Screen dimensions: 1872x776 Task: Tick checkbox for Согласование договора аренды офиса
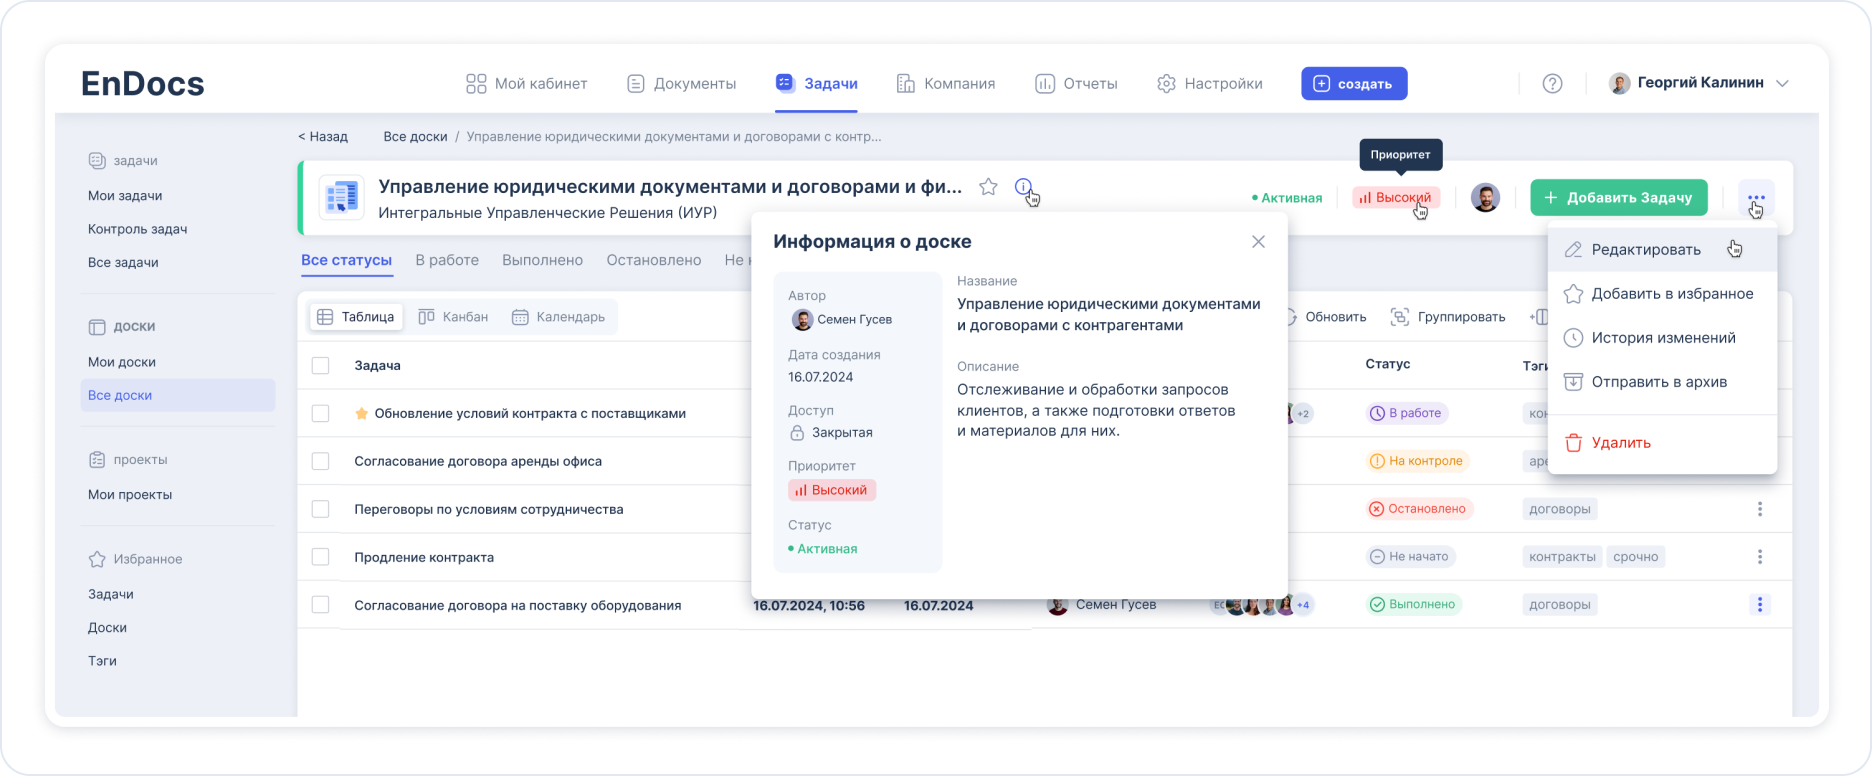[320, 461]
